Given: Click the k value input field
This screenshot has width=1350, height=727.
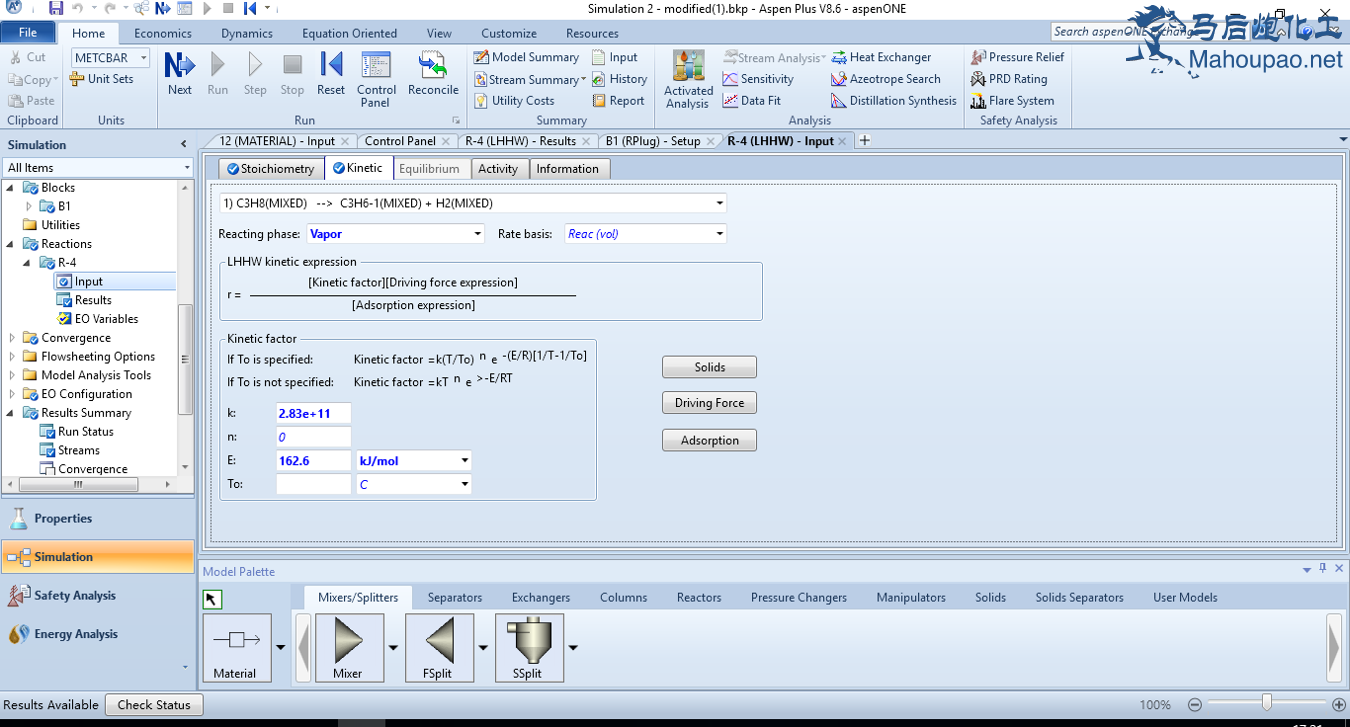Looking at the screenshot, I should coord(313,414).
